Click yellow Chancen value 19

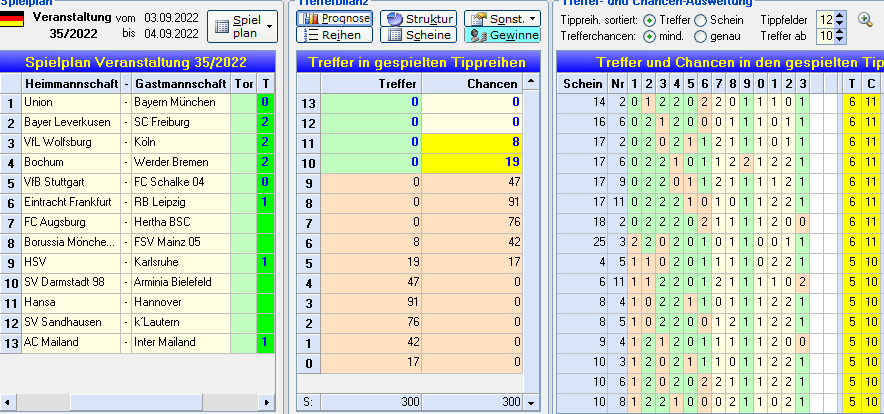tap(472, 164)
